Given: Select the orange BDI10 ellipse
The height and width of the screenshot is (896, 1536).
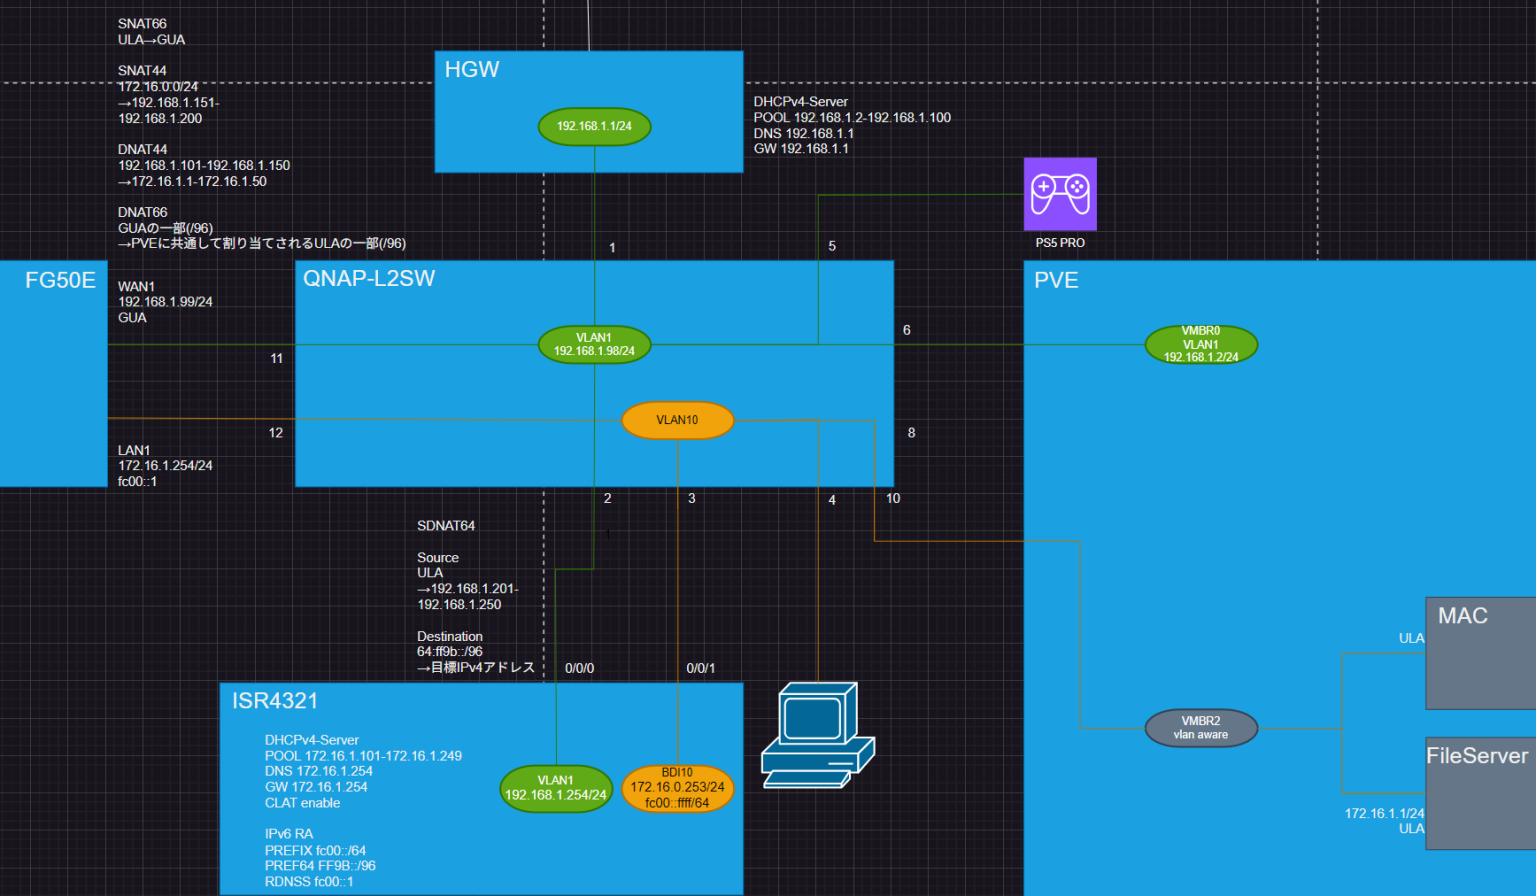Looking at the screenshot, I should (677, 788).
